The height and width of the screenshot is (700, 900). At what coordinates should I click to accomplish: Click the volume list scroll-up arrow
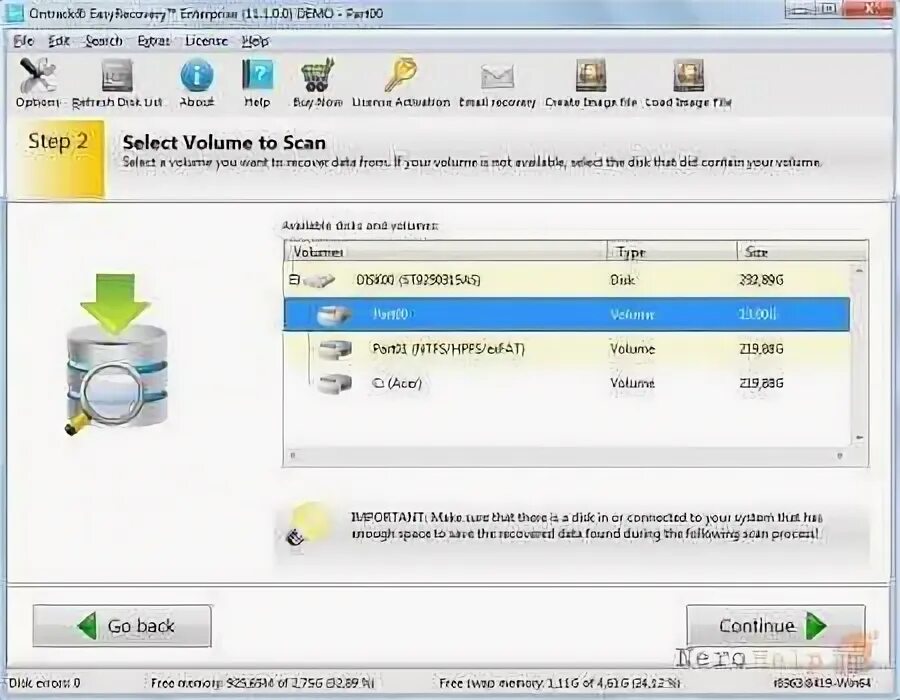coord(859,270)
